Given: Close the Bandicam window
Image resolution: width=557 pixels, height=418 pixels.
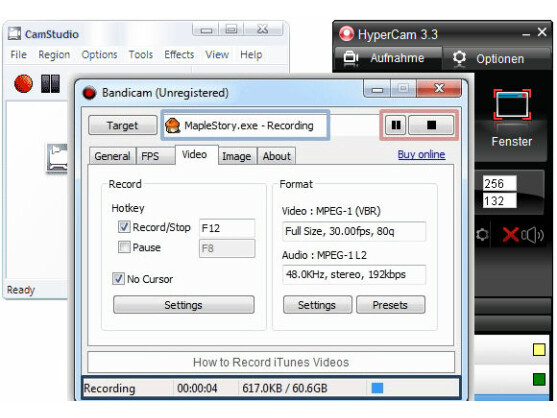Looking at the screenshot, I should (439, 88).
